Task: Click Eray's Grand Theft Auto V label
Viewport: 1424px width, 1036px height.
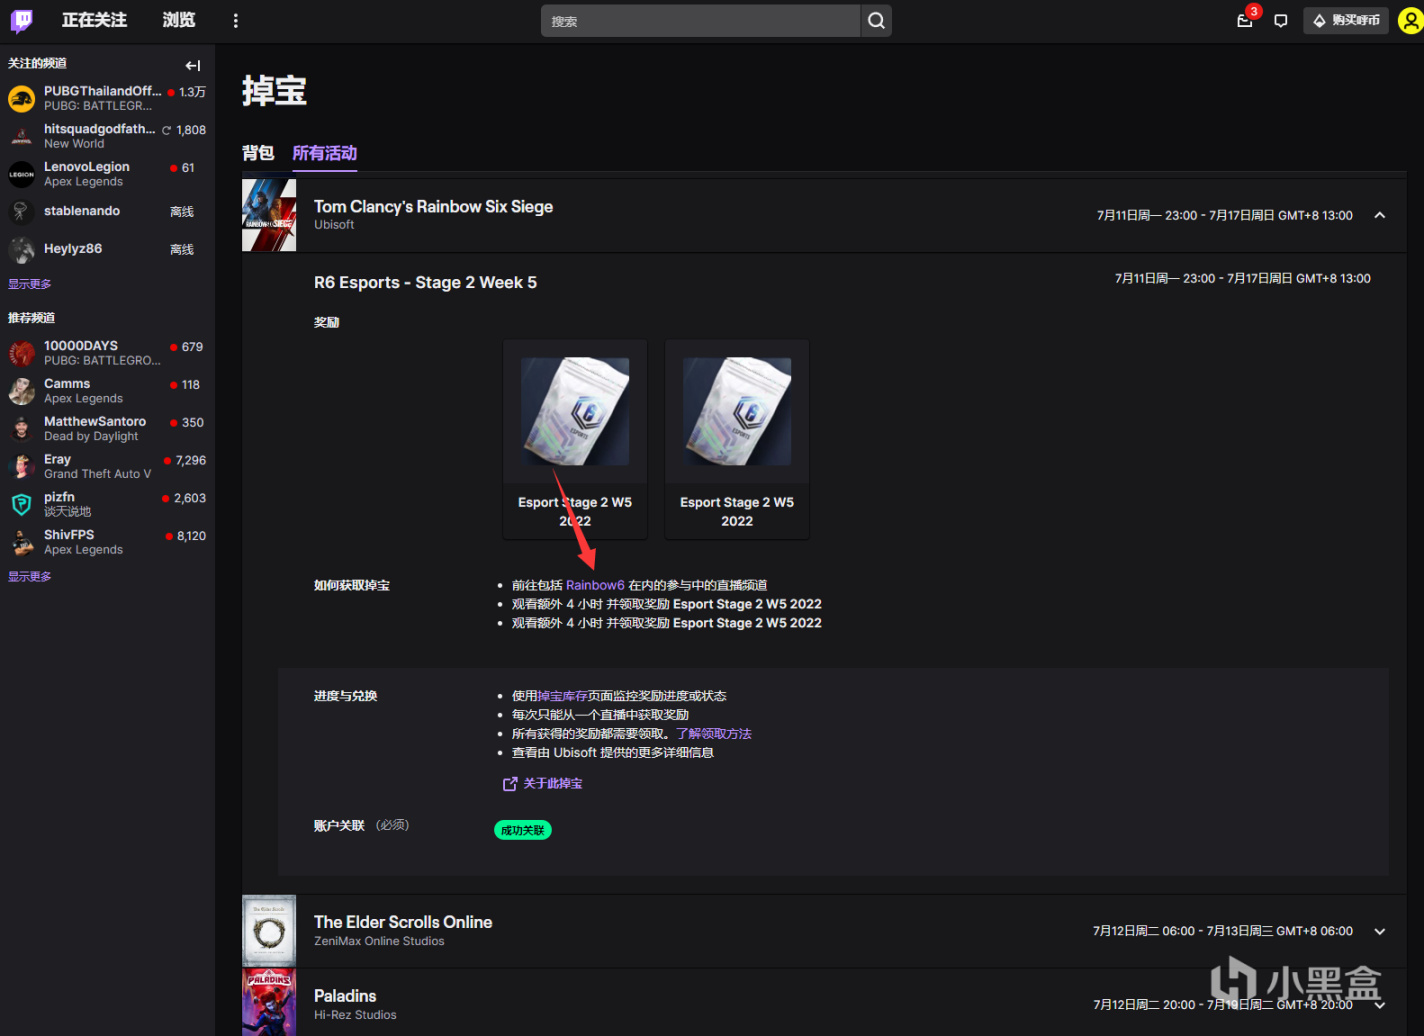Action: (x=97, y=474)
